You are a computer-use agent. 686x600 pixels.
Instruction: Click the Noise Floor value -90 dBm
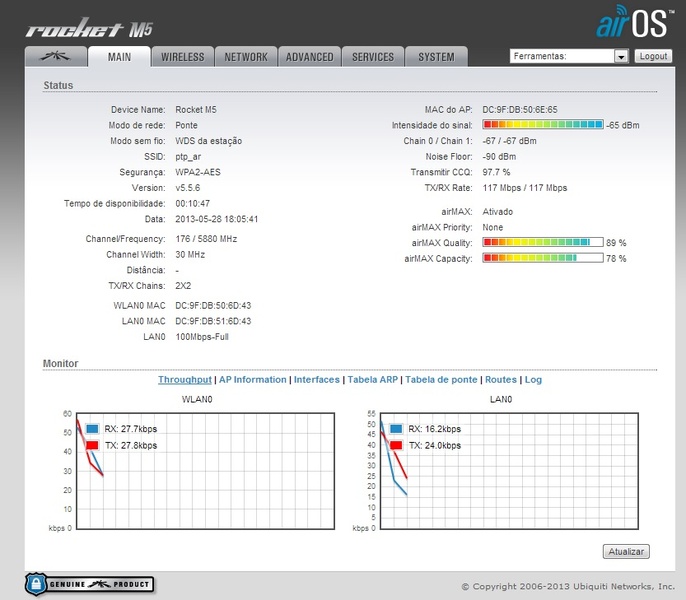(x=499, y=157)
